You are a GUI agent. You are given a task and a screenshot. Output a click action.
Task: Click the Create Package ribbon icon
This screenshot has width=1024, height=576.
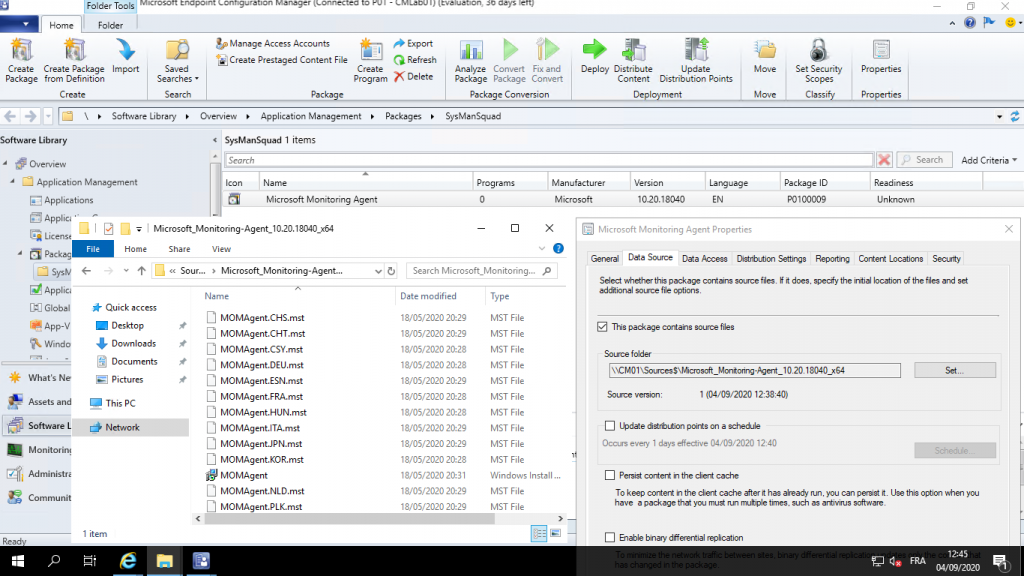click(21, 60)
